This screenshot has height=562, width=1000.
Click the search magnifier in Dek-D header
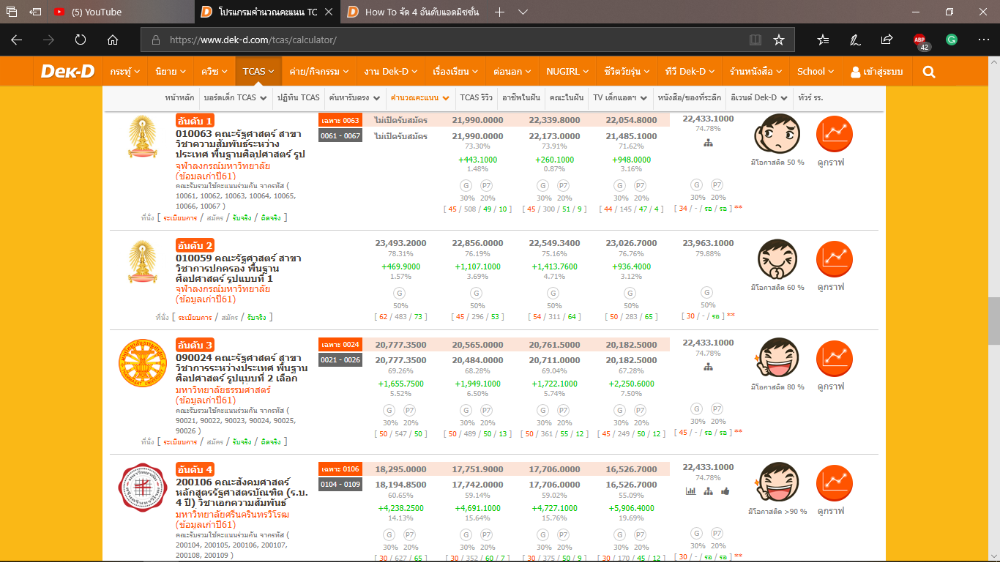tap(929, 72)
